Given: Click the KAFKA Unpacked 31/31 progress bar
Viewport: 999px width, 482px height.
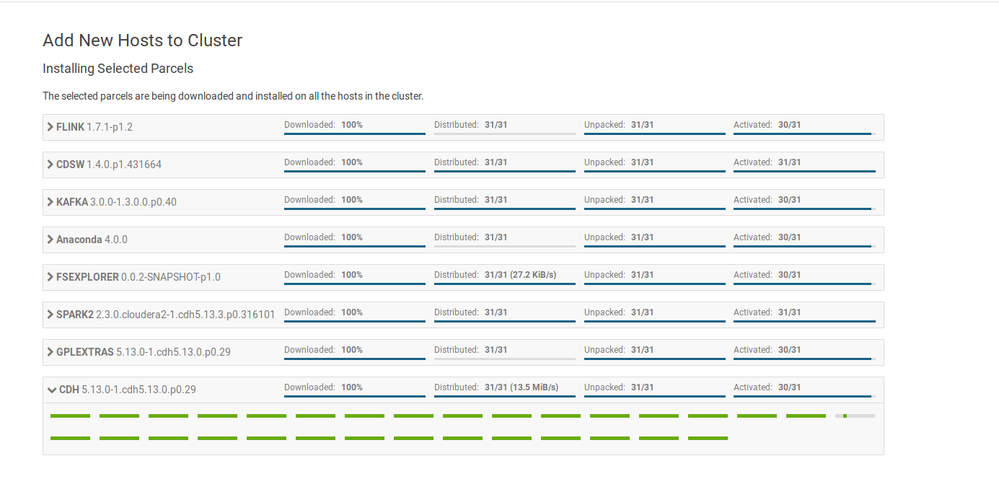Looking at the screenshot, I should (x=654, y=209).
